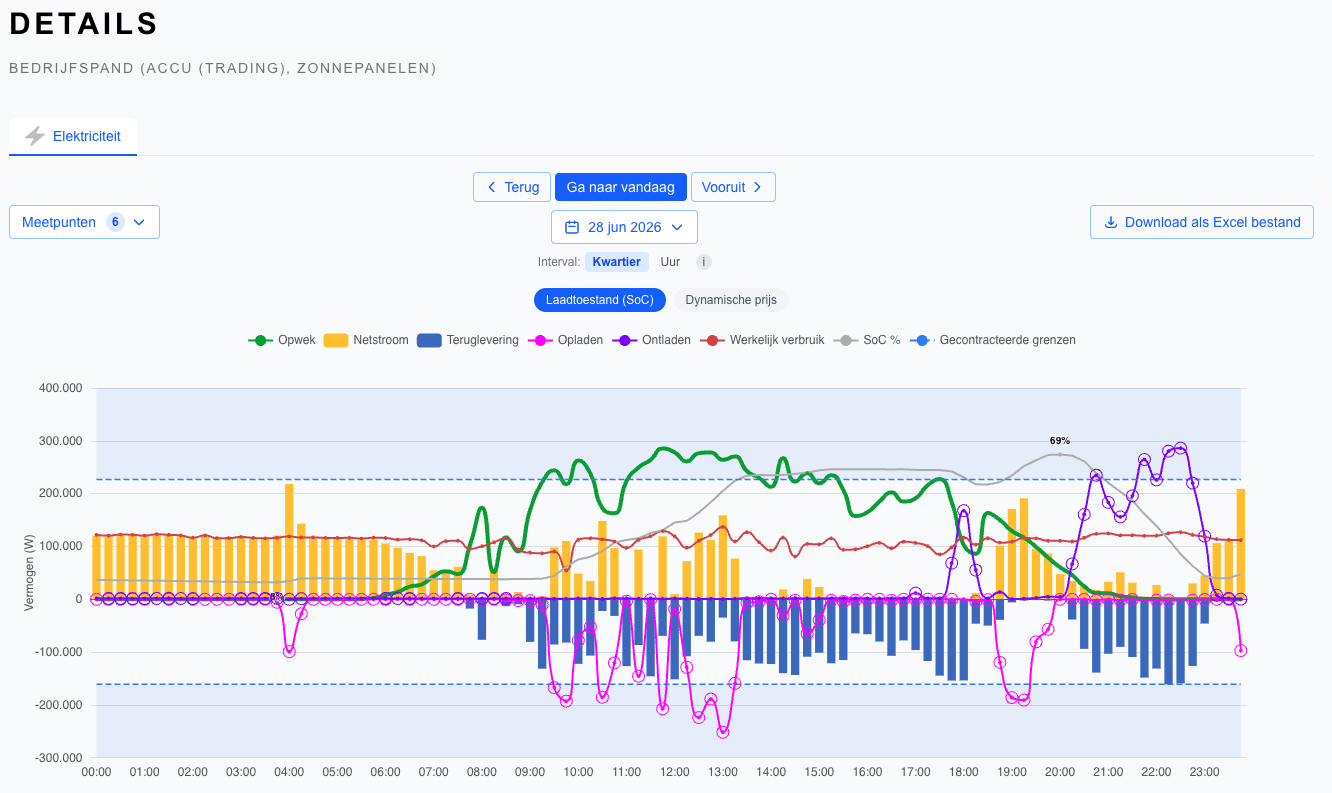Viewport: 1332px width, 793px height.
Task: Open the Meetpunten dropdown
Action: click(x=84, y=222)
